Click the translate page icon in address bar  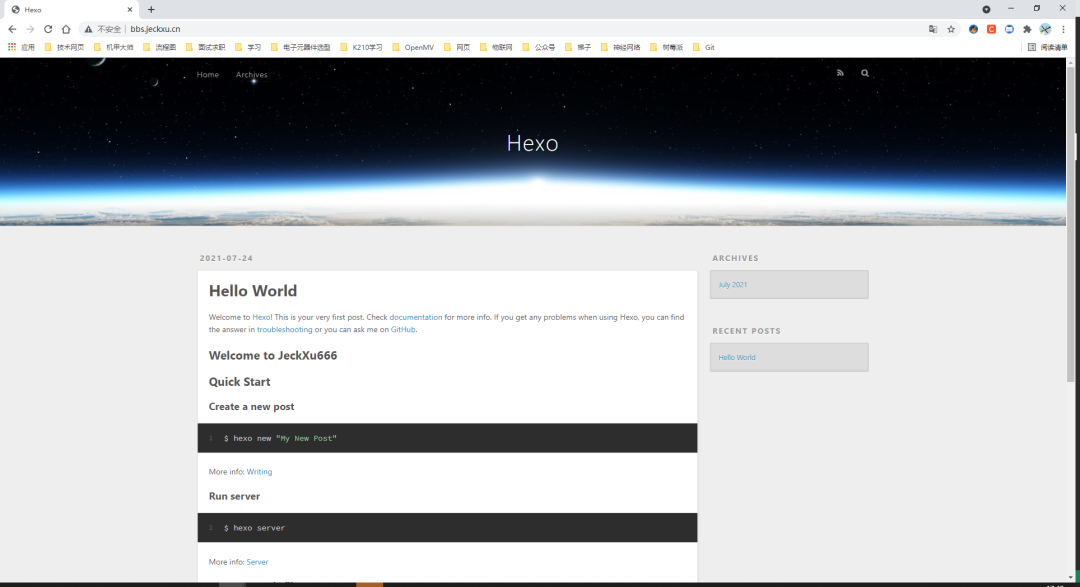933,29
